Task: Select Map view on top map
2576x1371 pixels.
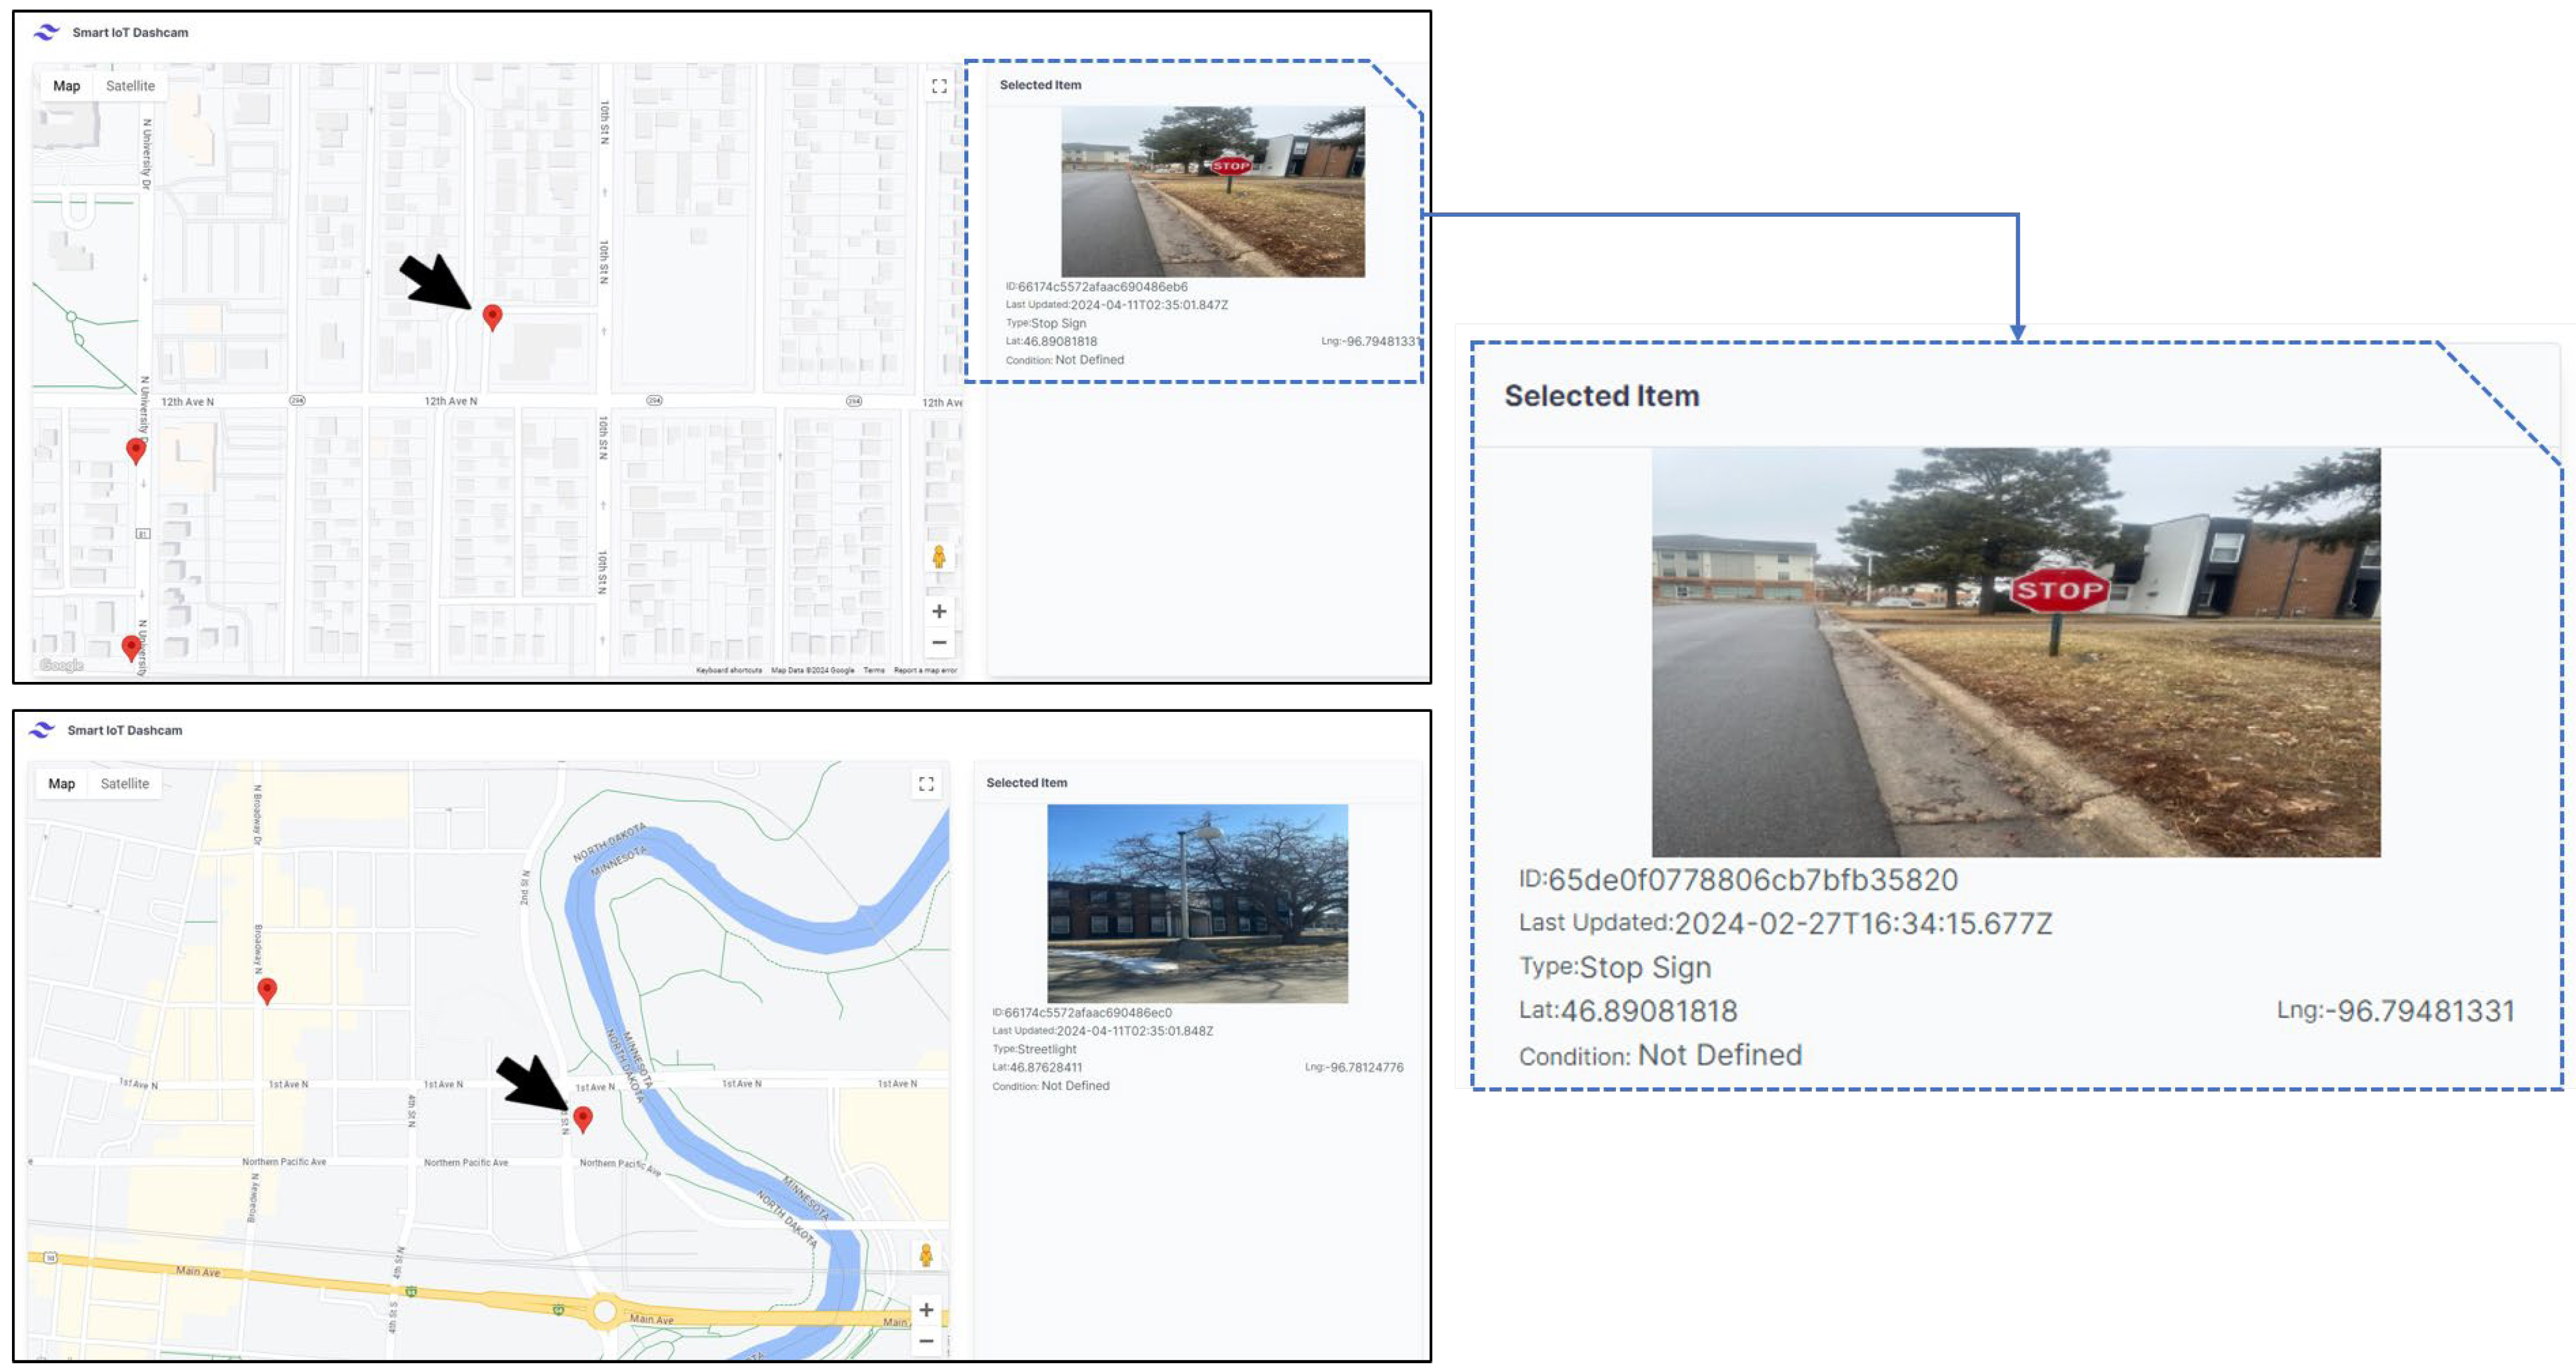Action: pos(66,86)
